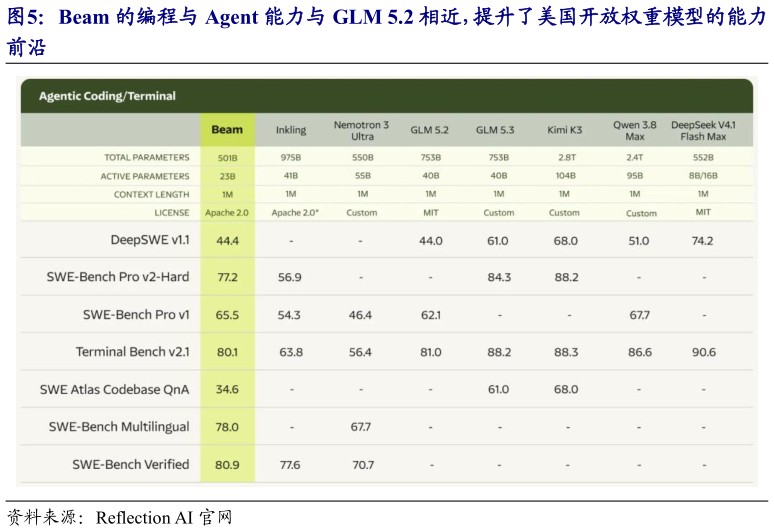
Task: Click the Nemotron 3 Ultra column header
Action: pyautogui.click(x=362, y=131)
